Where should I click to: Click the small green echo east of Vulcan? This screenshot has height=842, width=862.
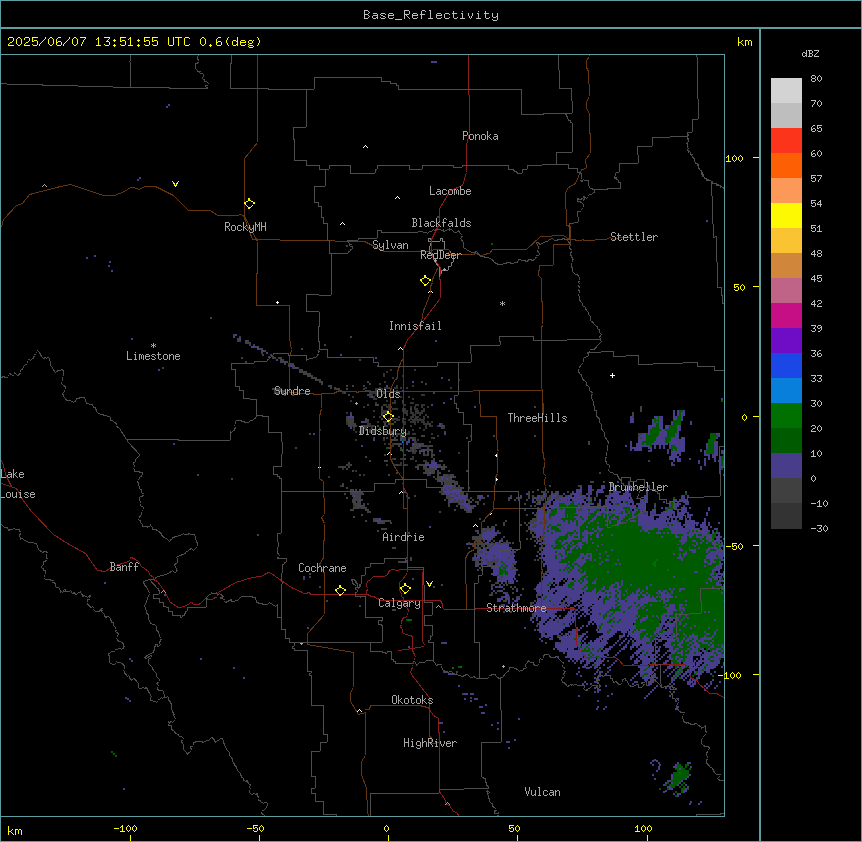coord(679,776)
